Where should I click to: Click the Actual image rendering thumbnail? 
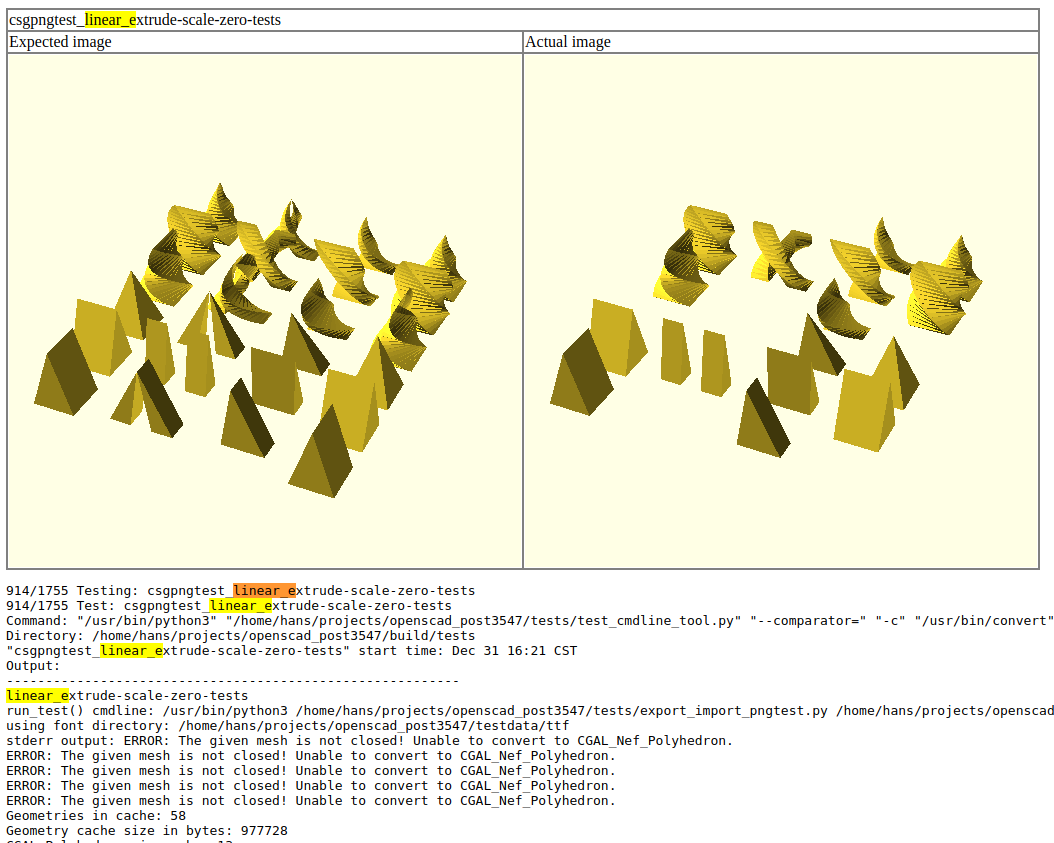781,311
